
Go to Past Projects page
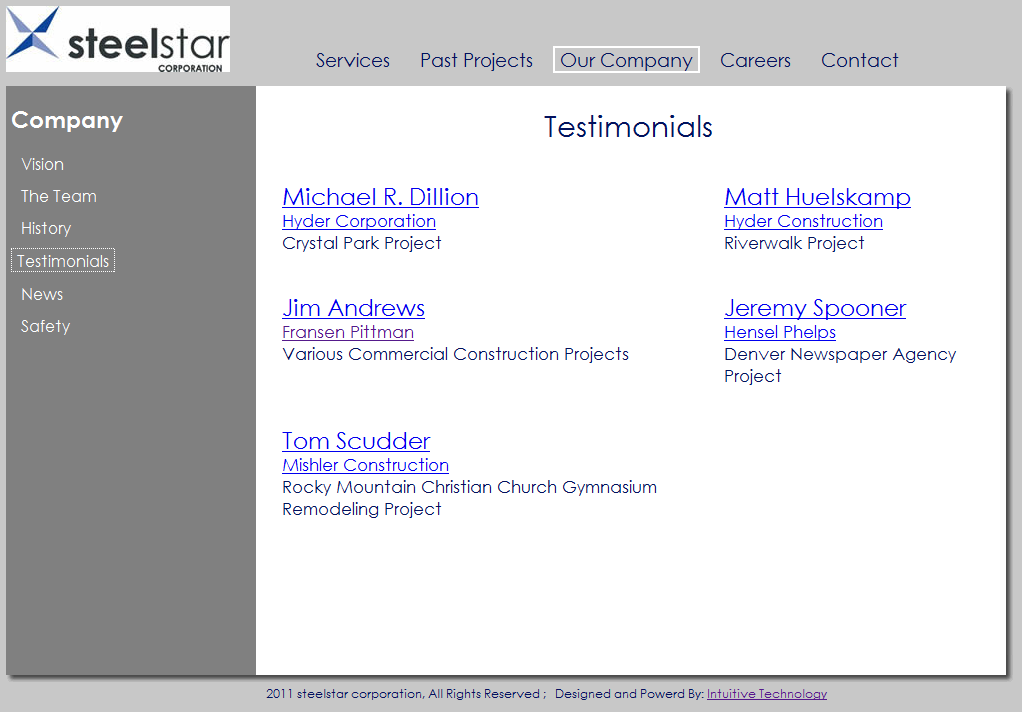coord(476,60)
